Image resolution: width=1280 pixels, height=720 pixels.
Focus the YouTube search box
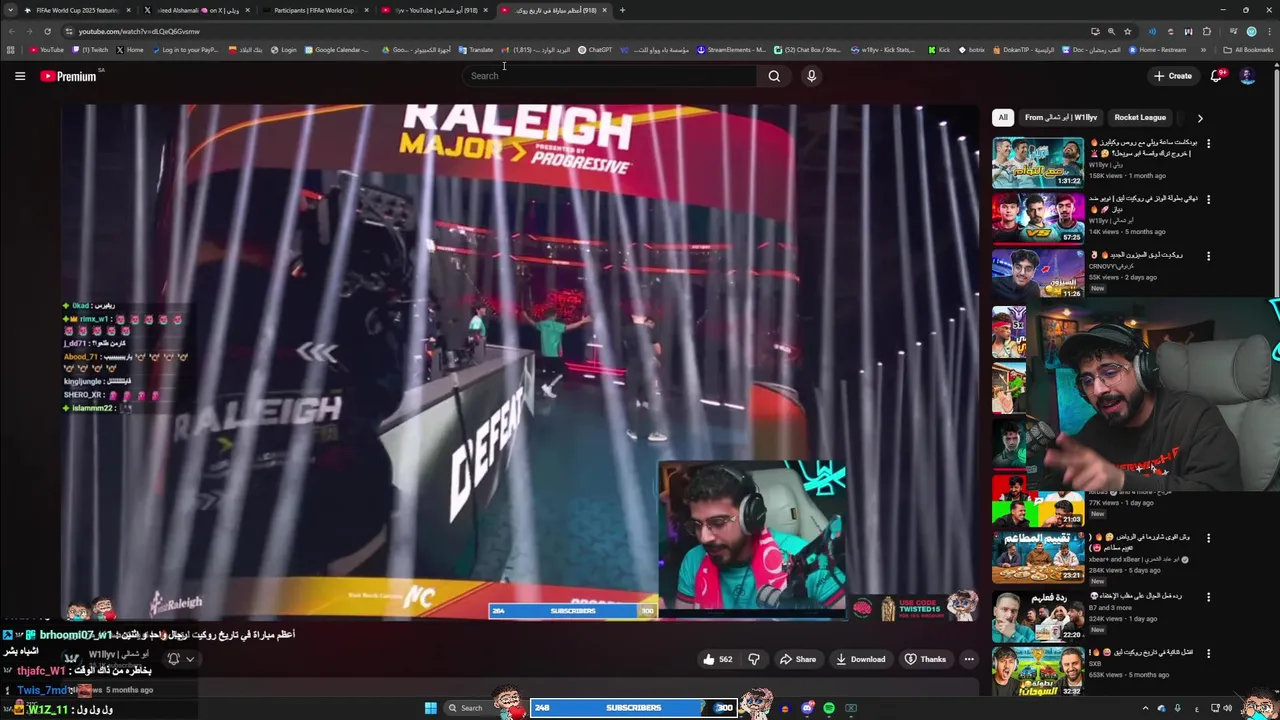pyautogui.click(x=612, y=76)
